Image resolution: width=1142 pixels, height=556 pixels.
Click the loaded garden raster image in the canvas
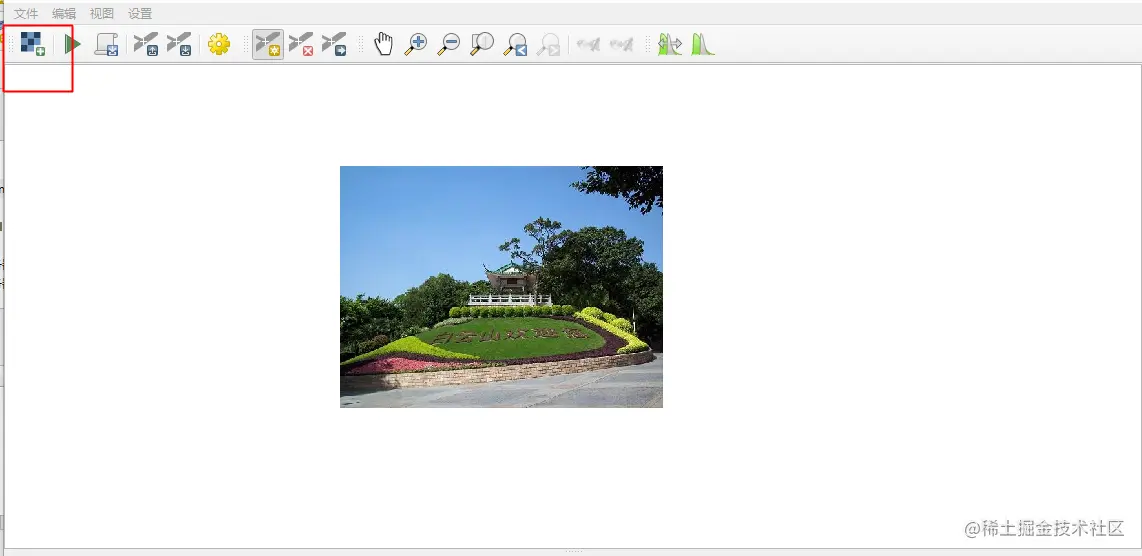pyautogui.click(x=501, y=286)
